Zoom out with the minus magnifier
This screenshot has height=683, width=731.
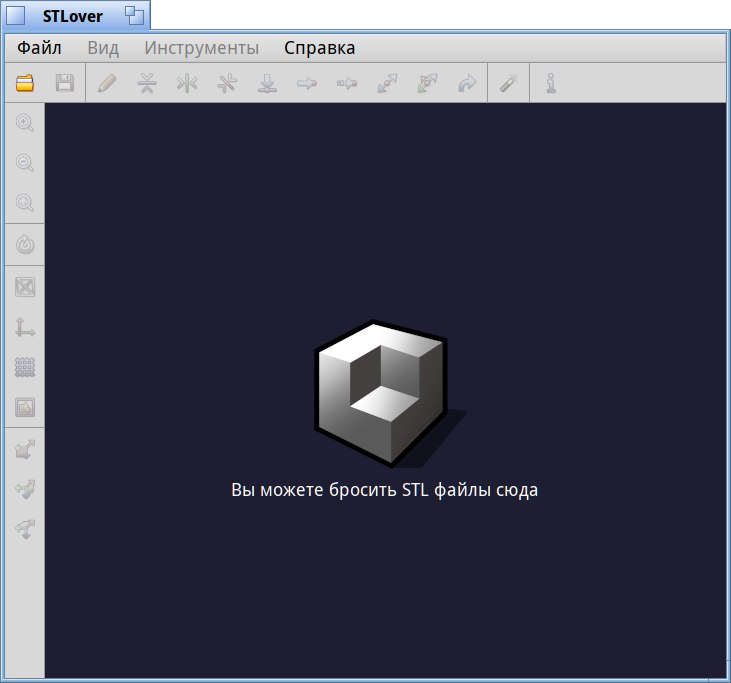25,163
